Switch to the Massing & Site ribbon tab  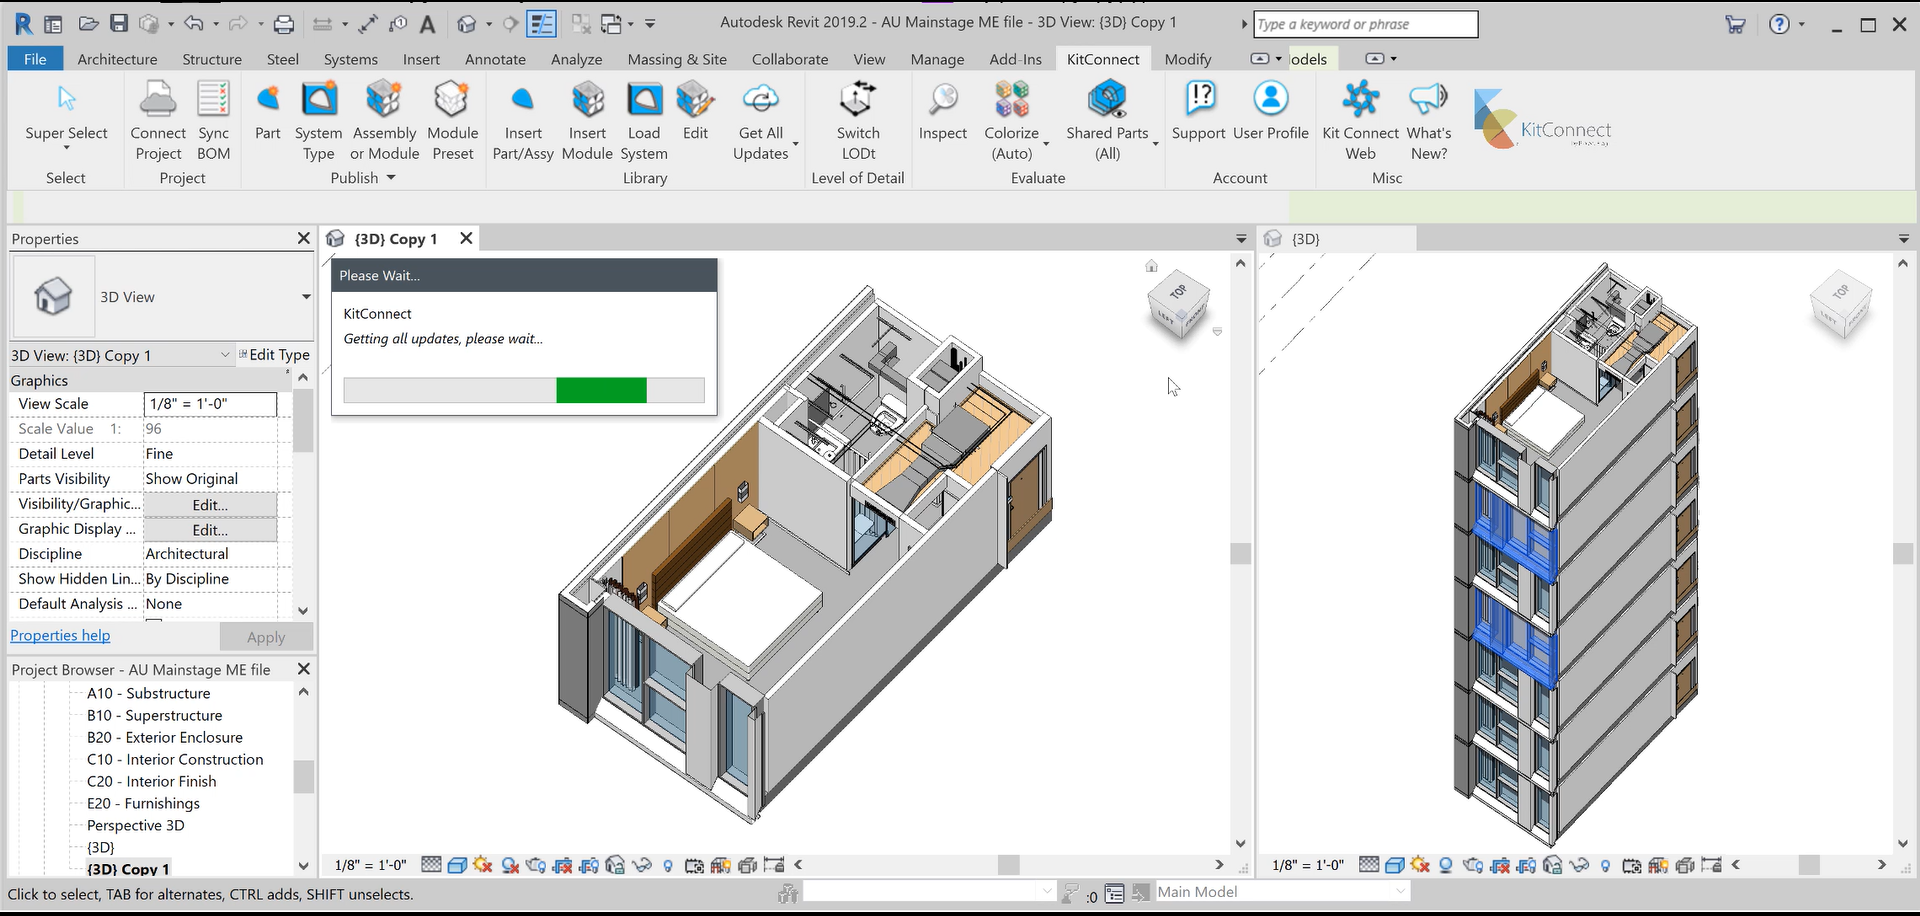(677, 59)
